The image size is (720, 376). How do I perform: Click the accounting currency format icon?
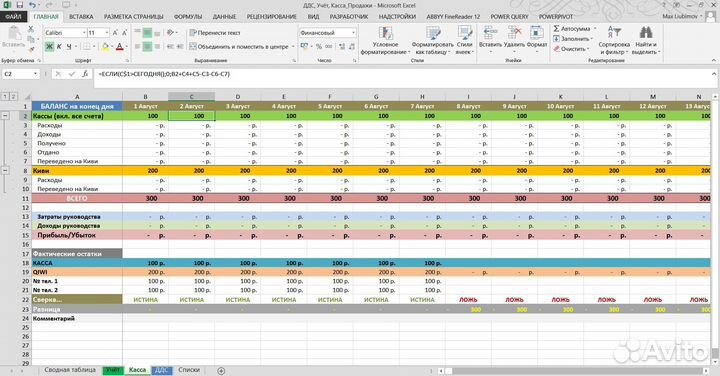click(x=304, y=46)
